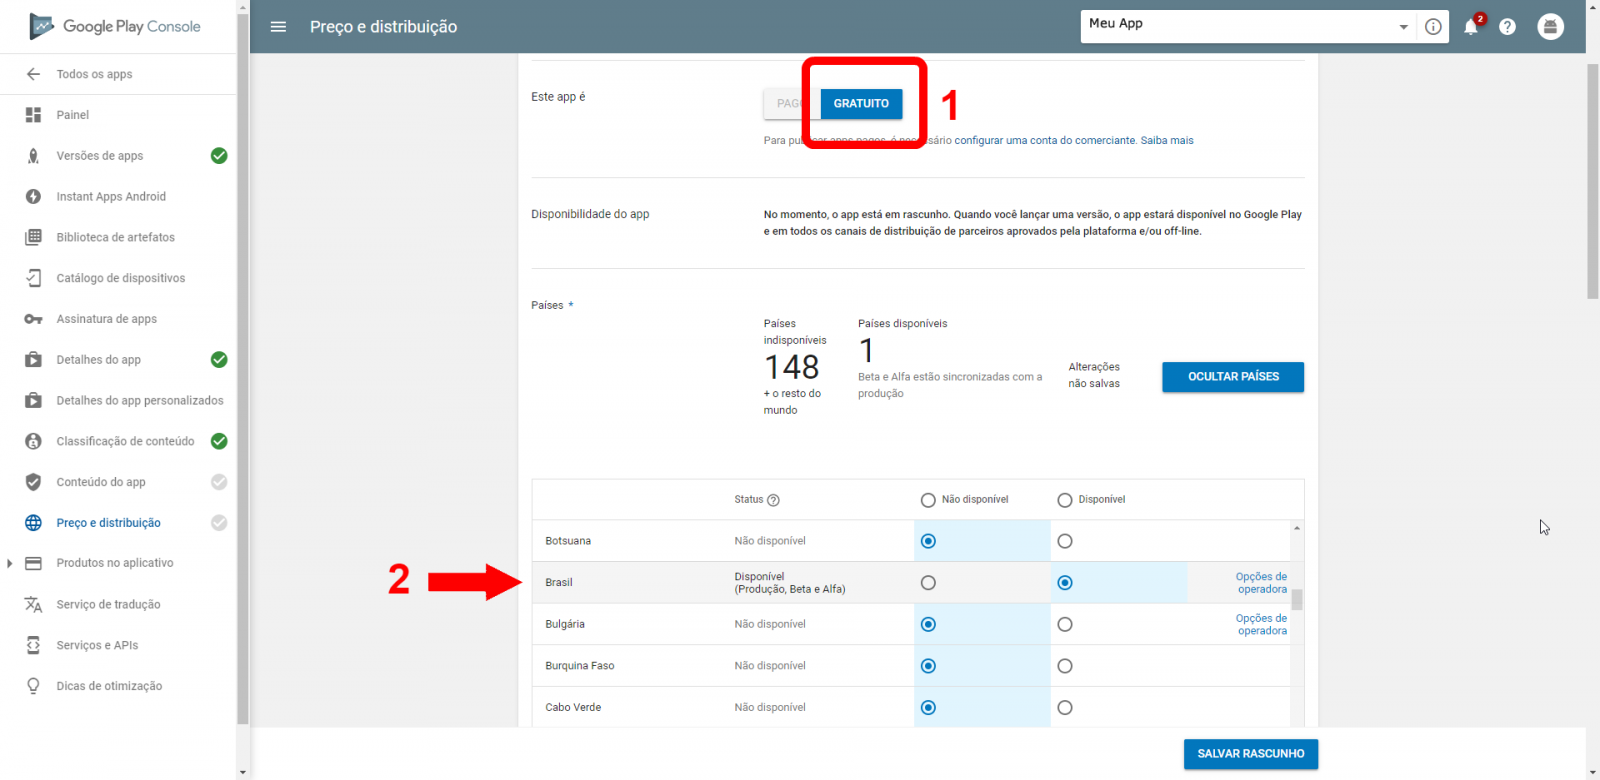
Task: Click the Detalhes do app personalizados icon
Action: click(33, 401)
